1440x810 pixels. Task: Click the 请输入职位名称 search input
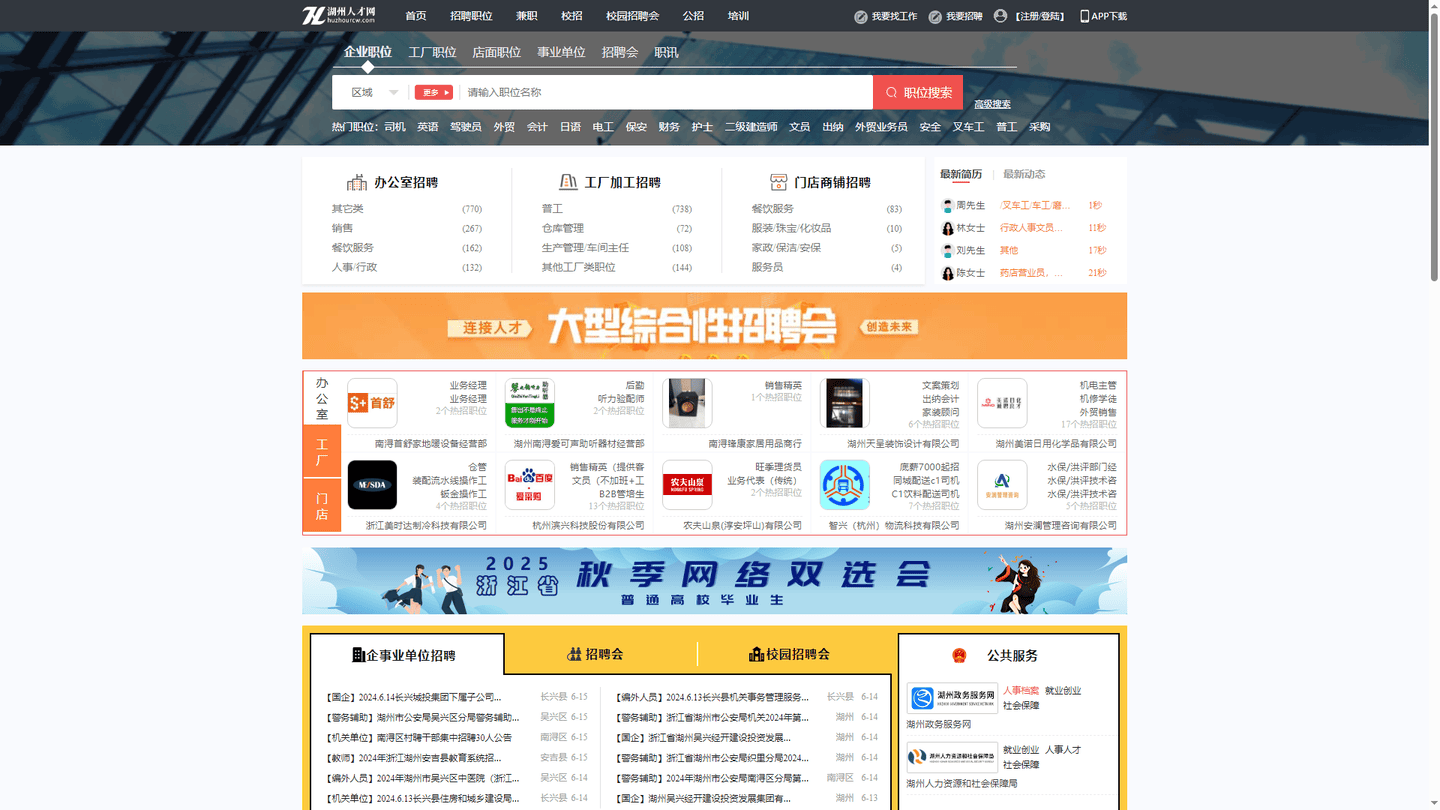(x=666, y=92)
